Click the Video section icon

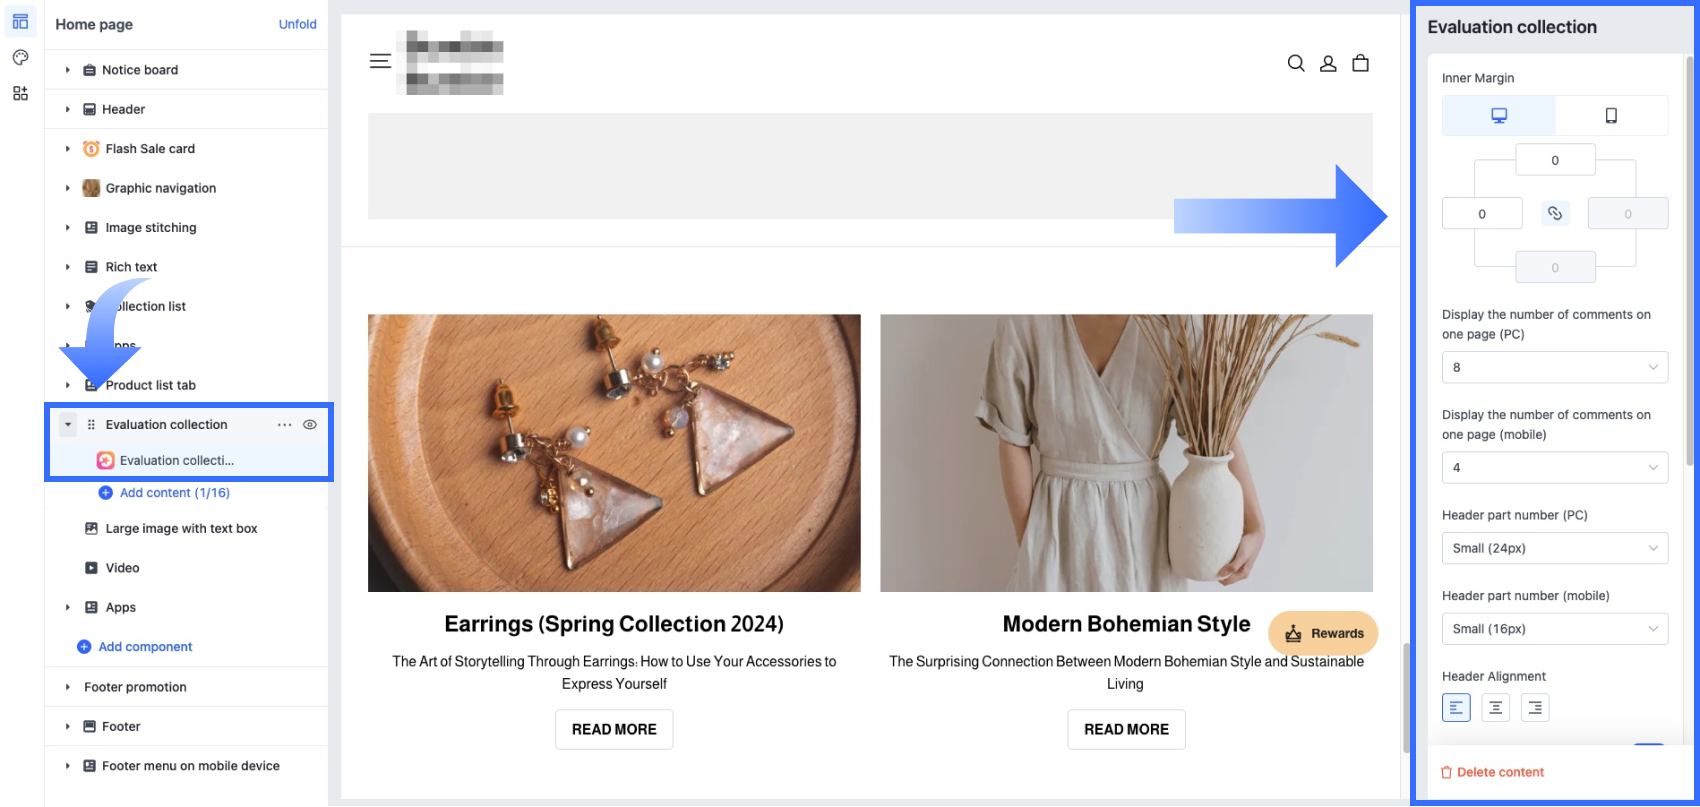91,568
